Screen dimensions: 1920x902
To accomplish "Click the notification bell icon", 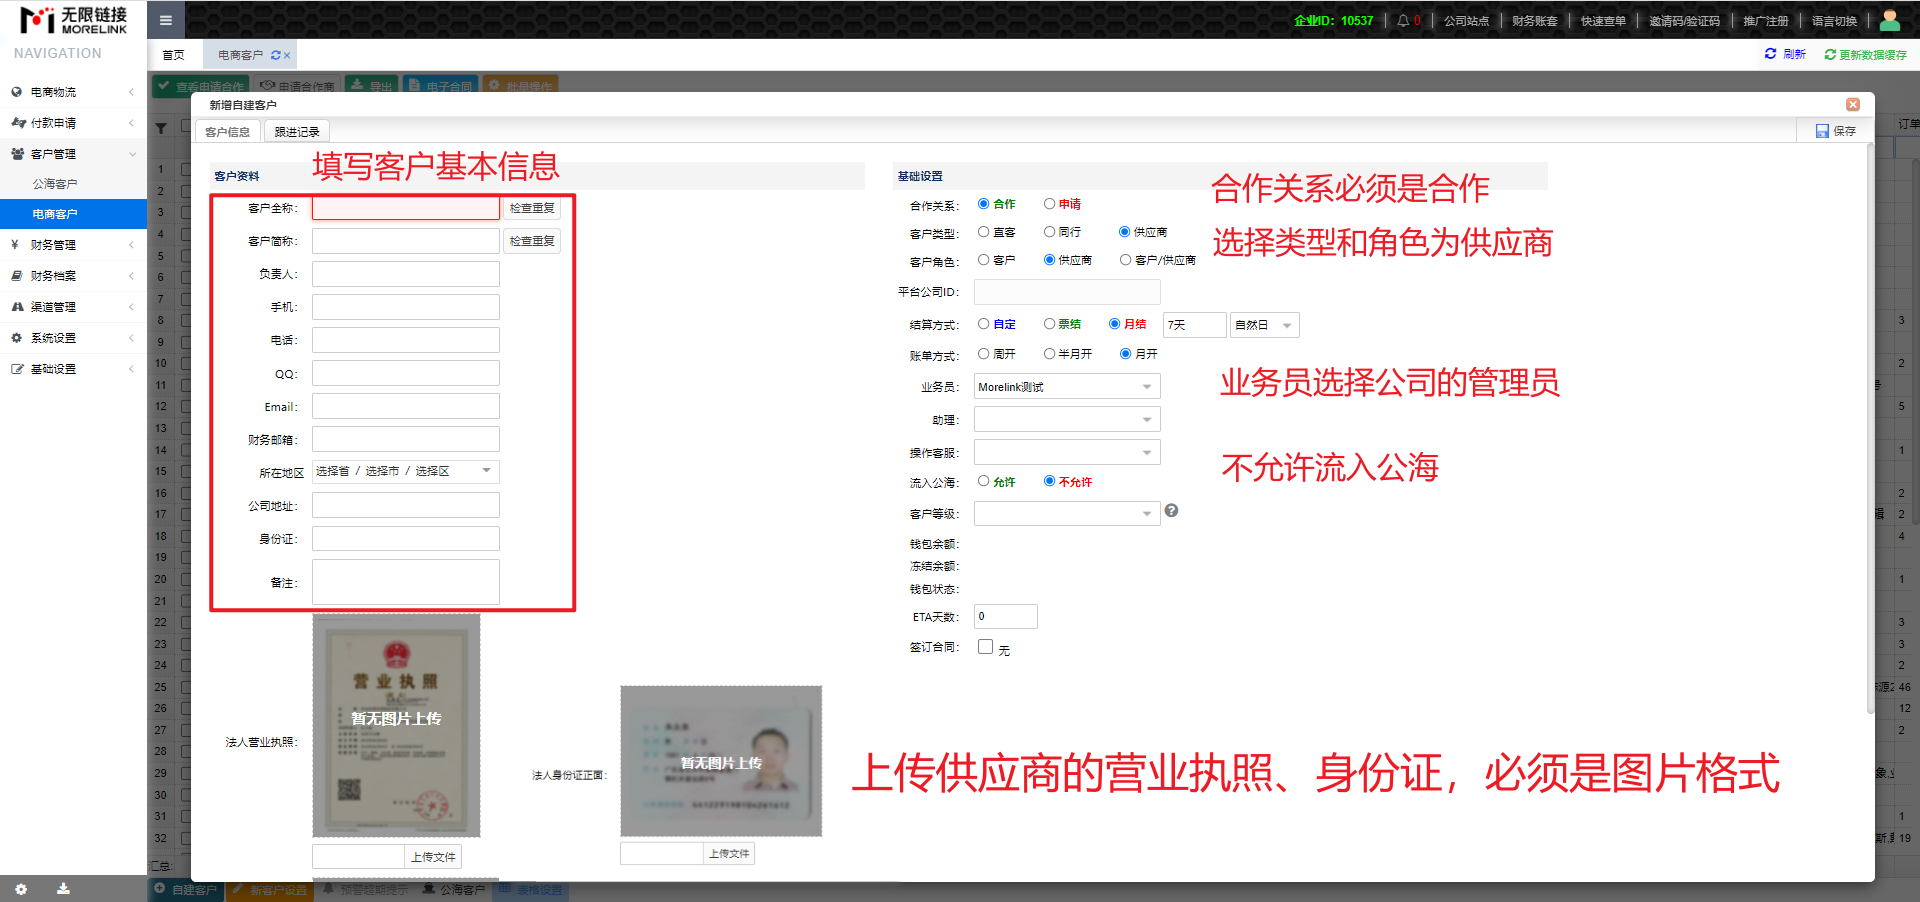I will click(x=1403, y=20).
